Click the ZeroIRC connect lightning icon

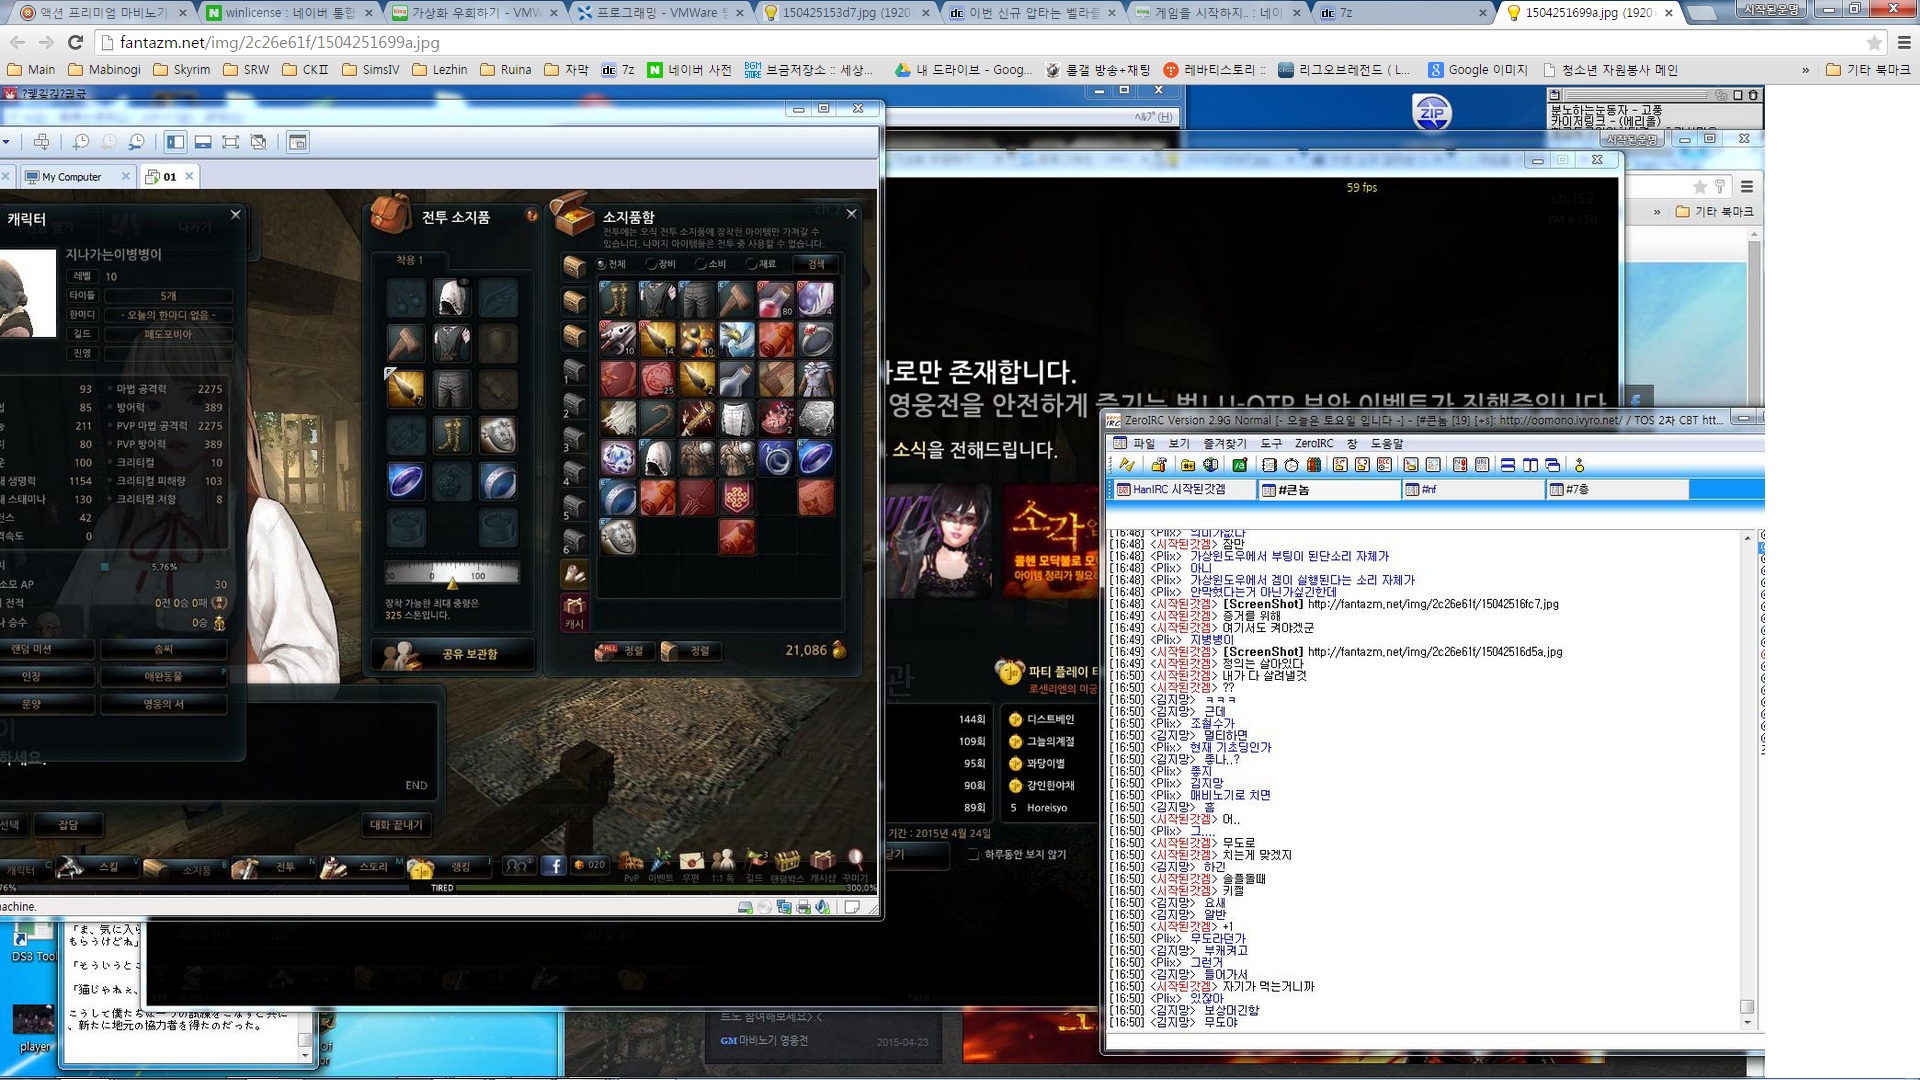[1127, 465]
